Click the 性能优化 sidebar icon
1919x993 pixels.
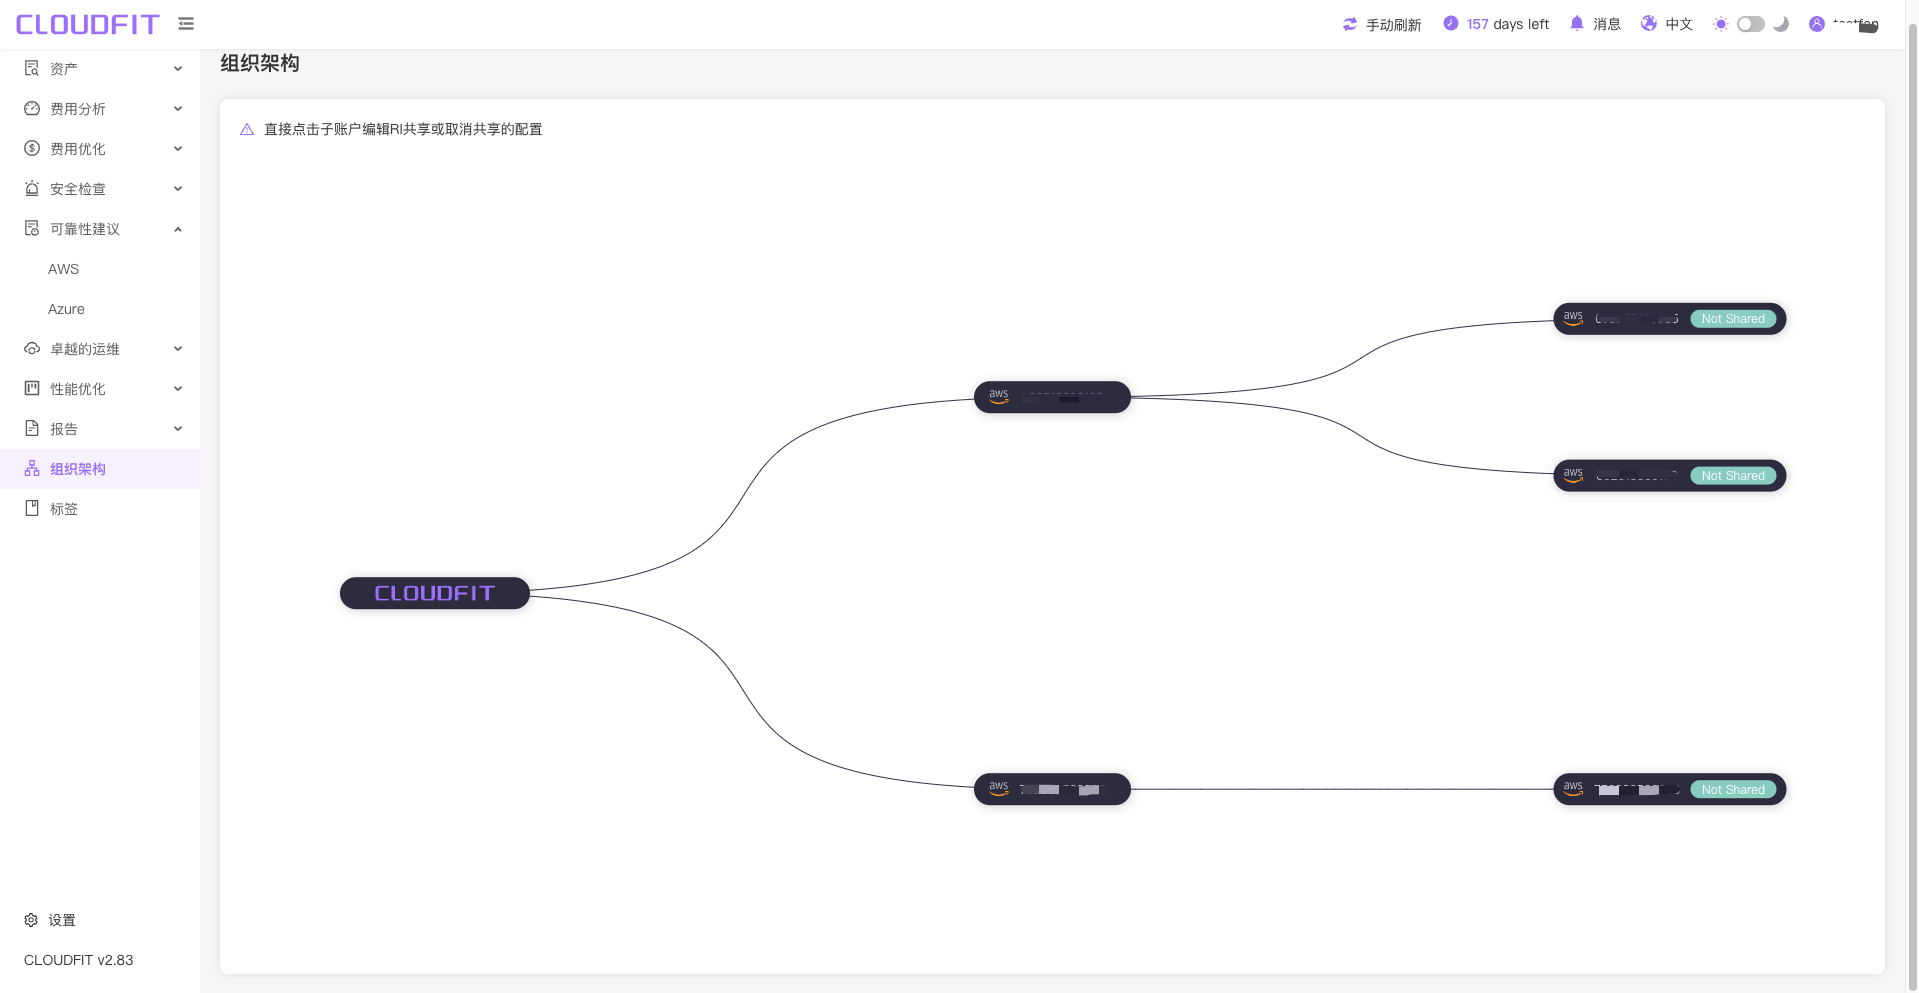[32, 388]
